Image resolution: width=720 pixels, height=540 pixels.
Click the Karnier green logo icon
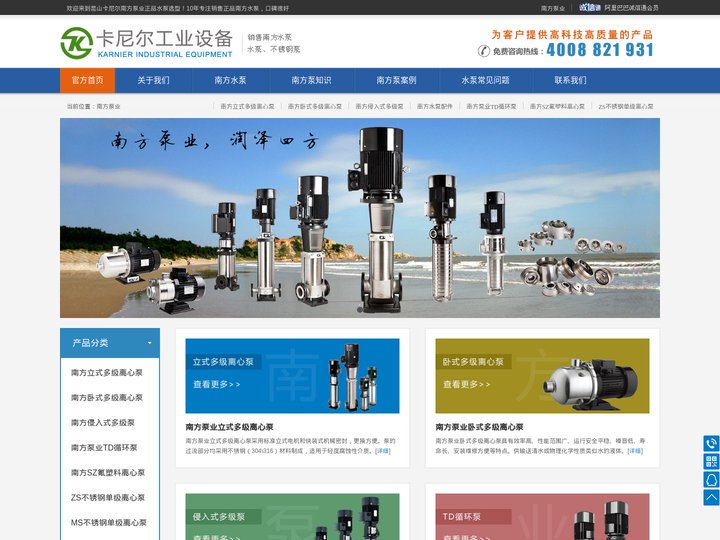(77, 43)
